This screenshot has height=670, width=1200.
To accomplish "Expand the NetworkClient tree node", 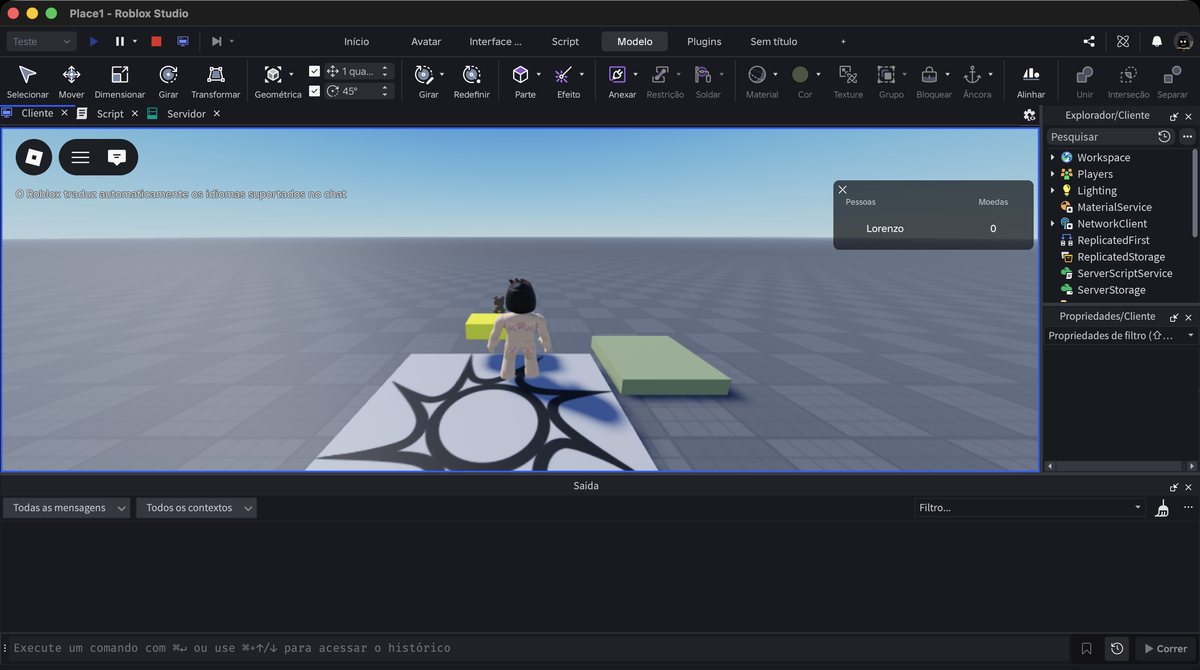I will [1053, 224].
